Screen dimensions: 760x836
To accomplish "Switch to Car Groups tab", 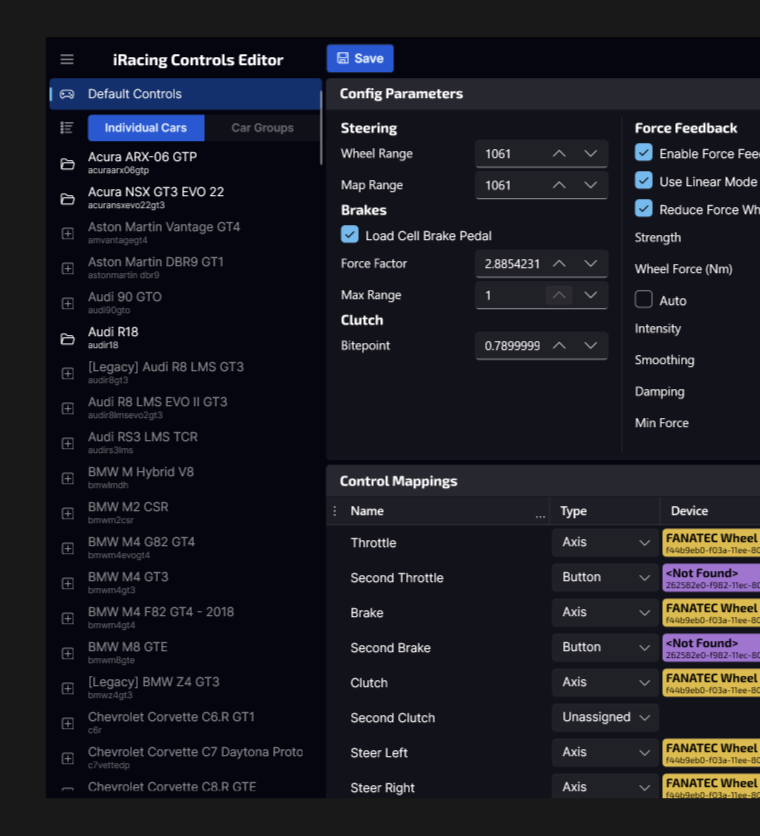I will click(262, 128).
